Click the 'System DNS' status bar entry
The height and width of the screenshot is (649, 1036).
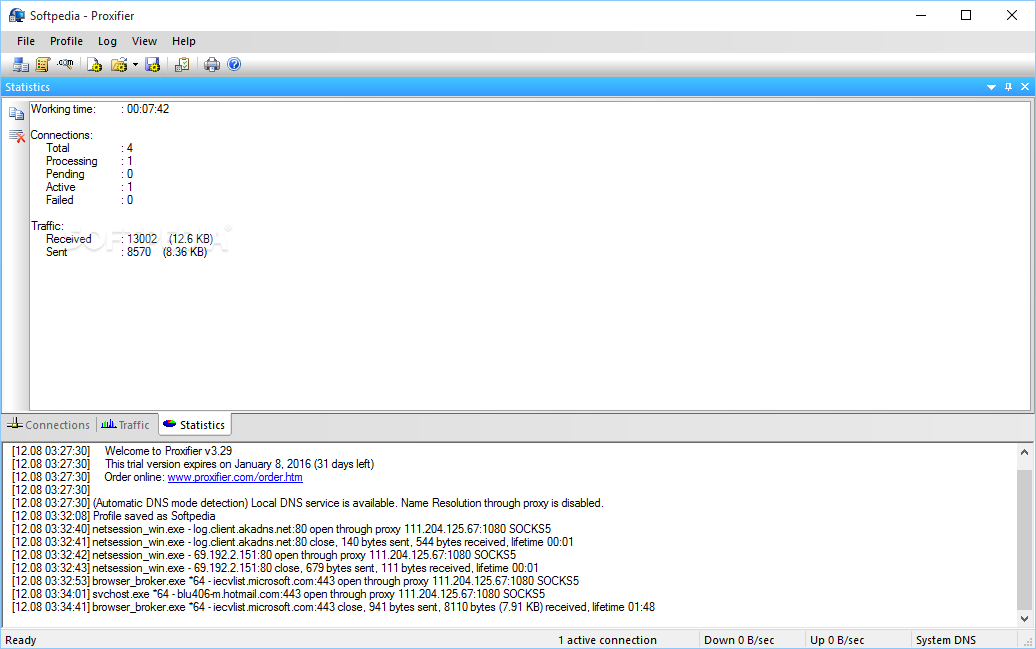click(945, 640)
